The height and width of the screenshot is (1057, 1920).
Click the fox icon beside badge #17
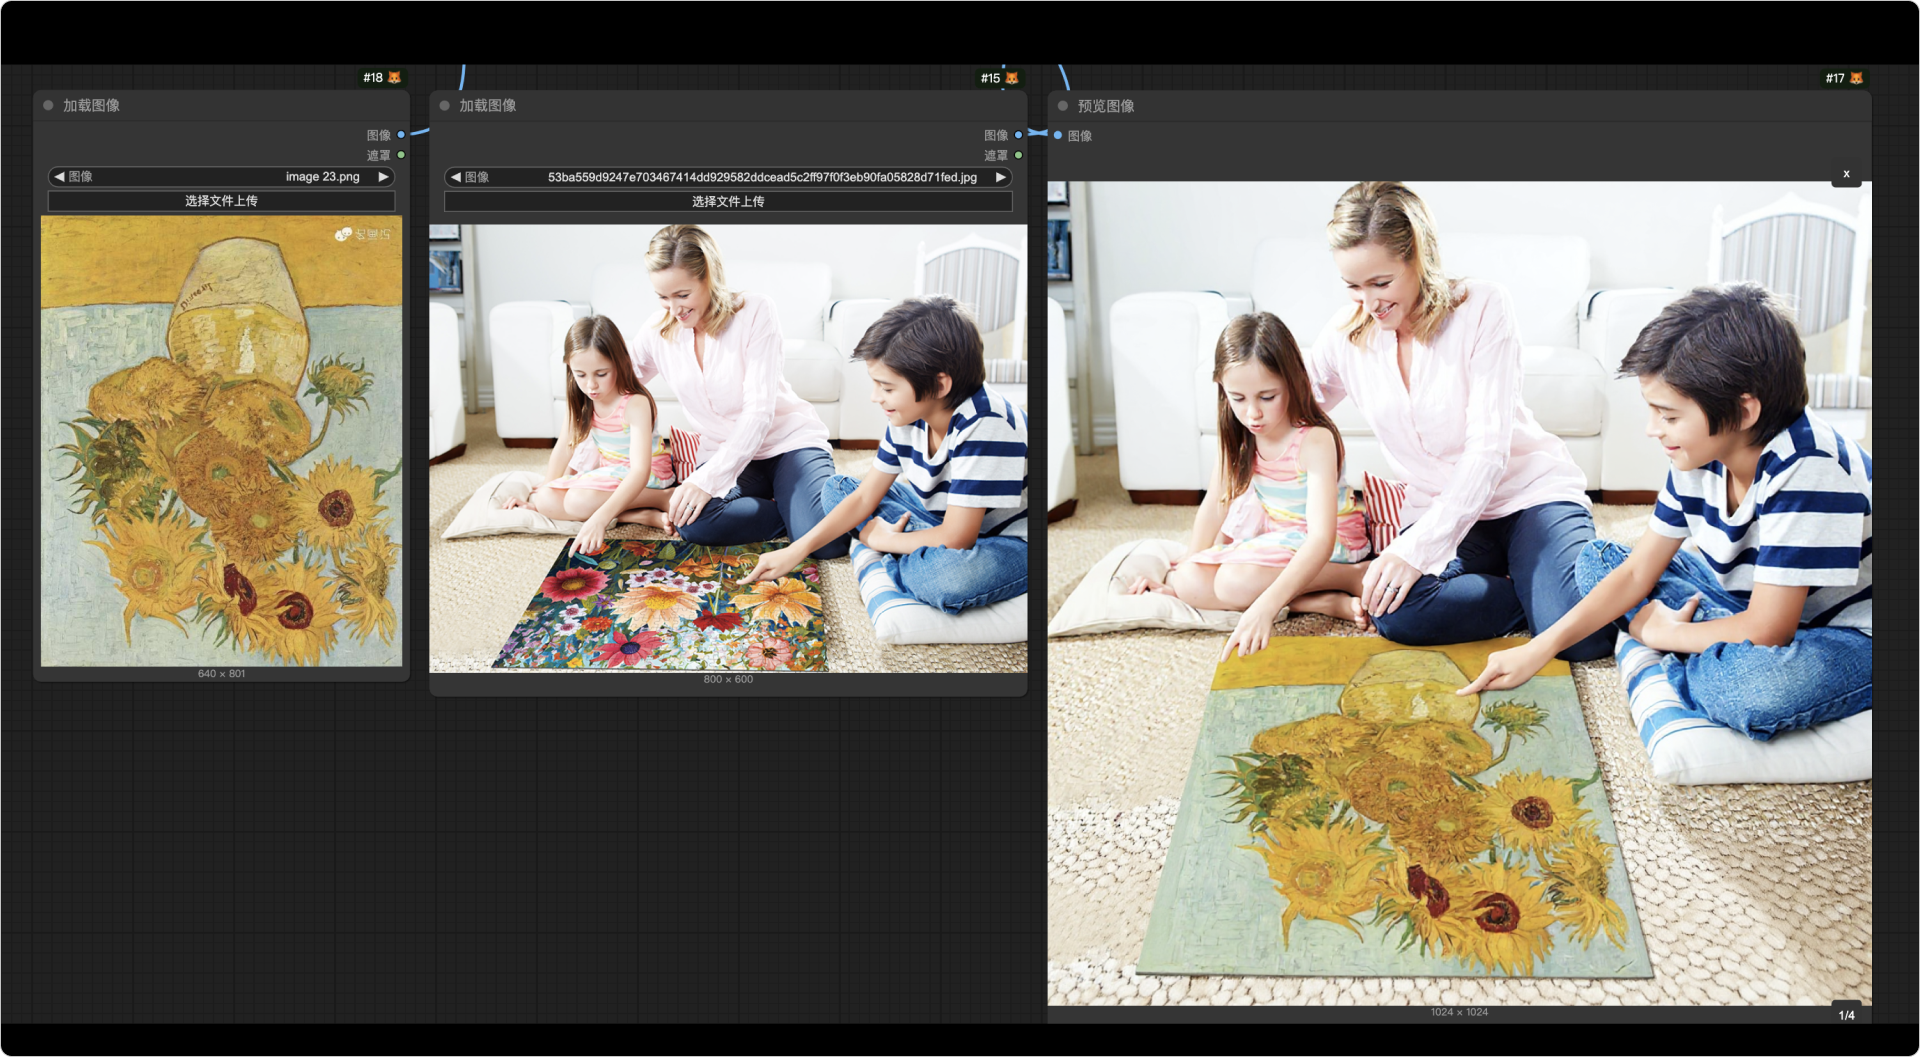pos(1857,78)
